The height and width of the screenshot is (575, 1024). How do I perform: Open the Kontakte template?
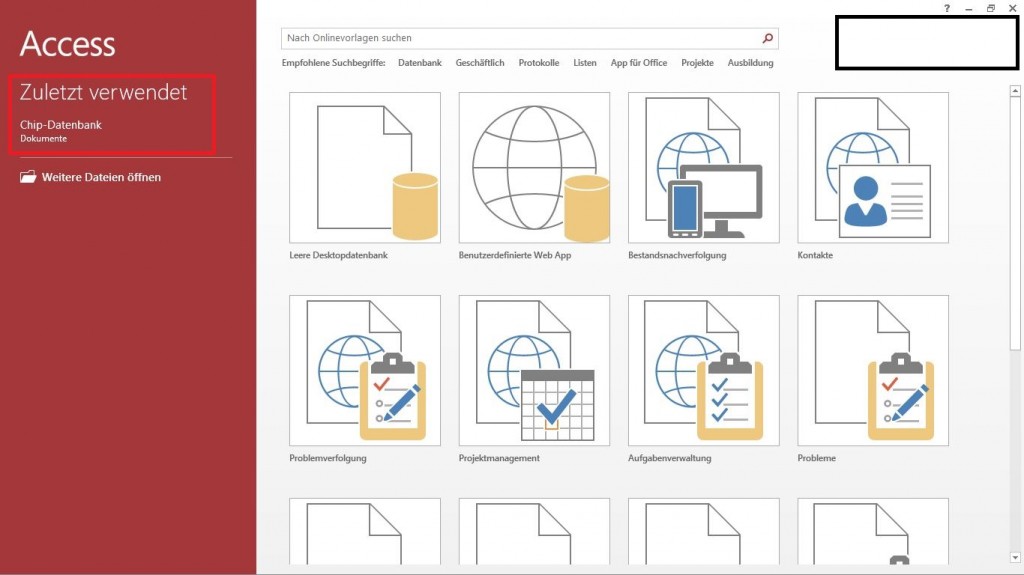(x=872, y=168)
